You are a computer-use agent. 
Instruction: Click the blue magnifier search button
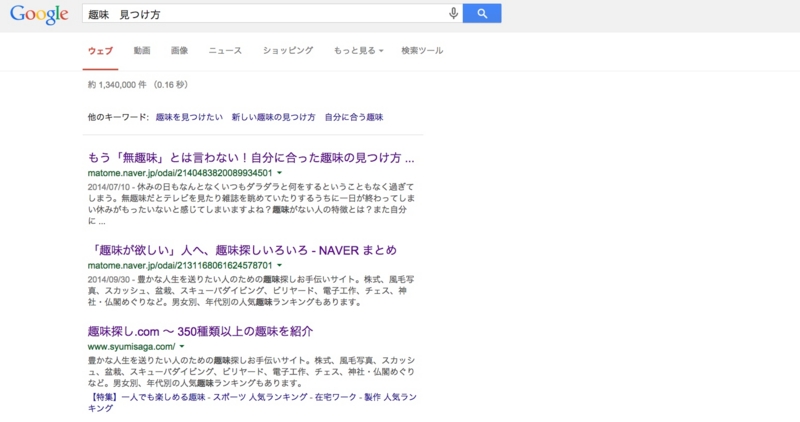[x=482, y=13]
